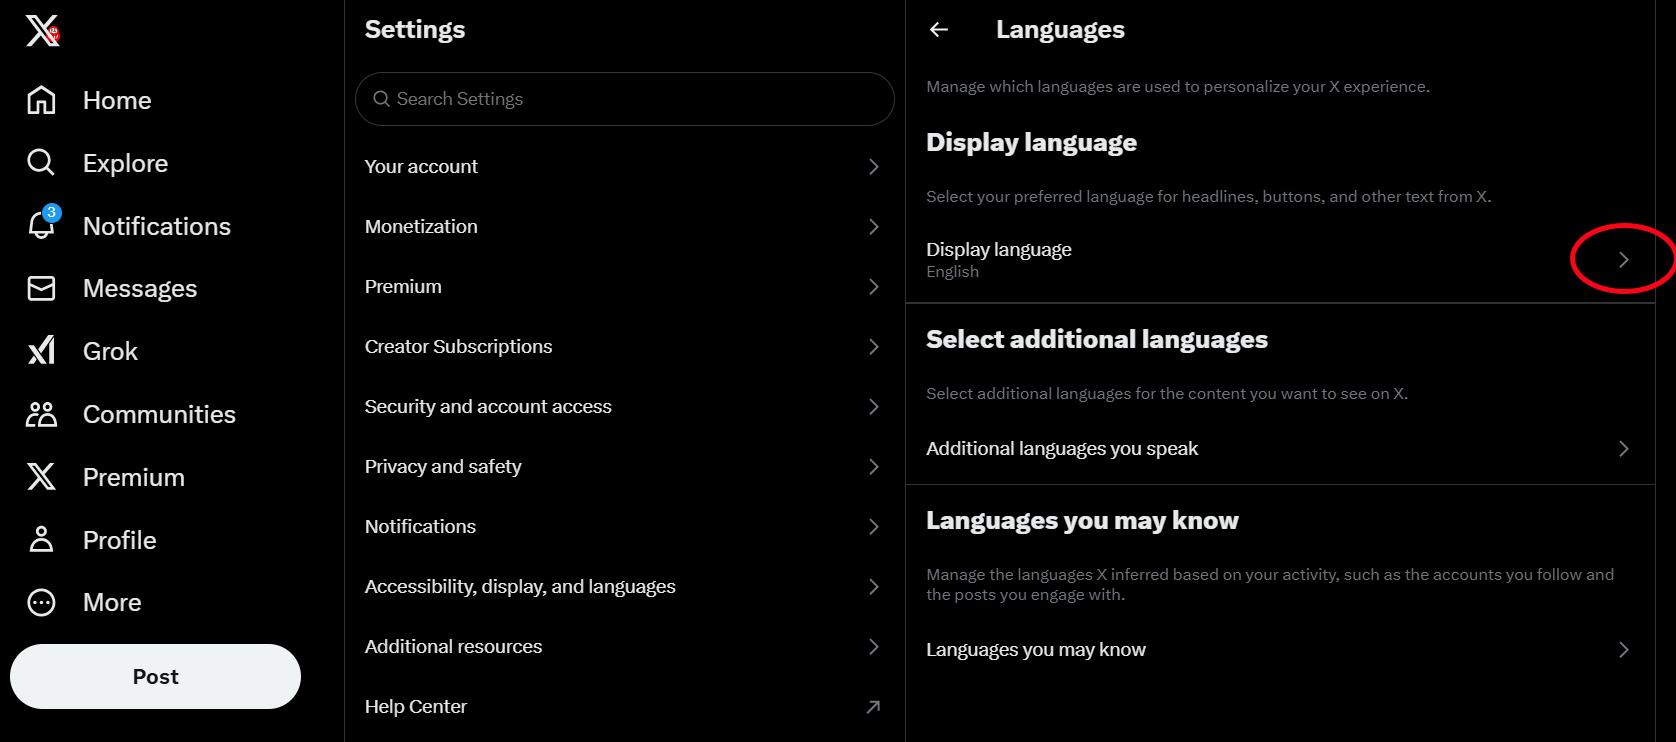Open Your account settings

click(x=622, y=167)
